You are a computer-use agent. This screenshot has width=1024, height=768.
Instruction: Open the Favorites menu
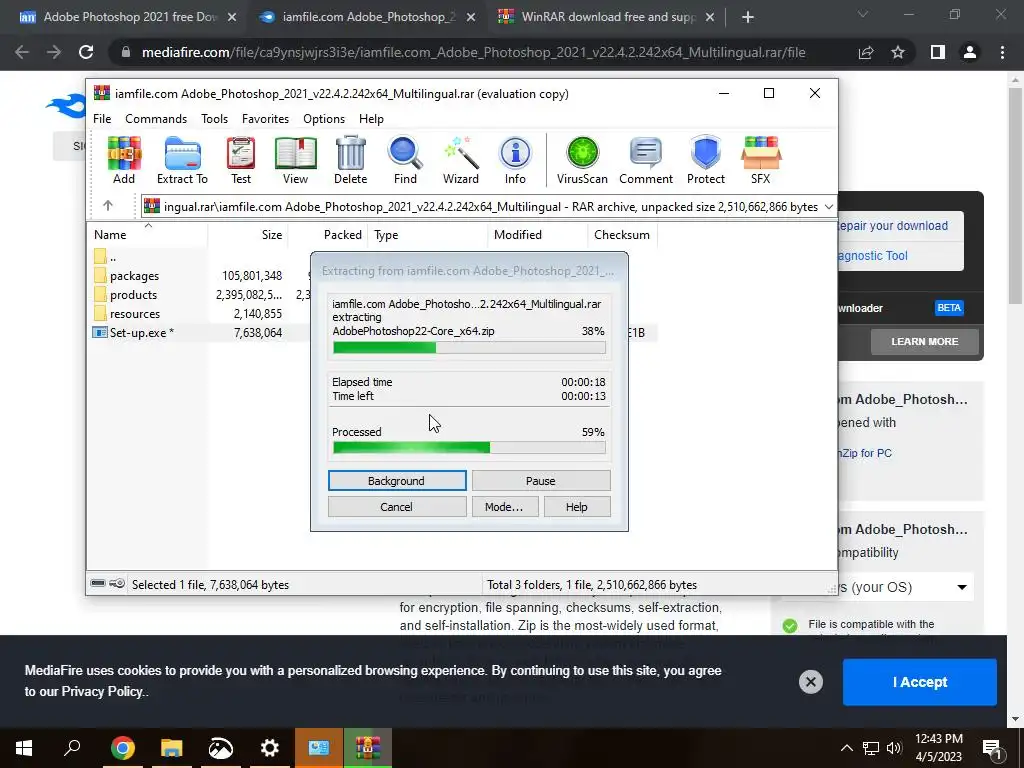[265, 119]
